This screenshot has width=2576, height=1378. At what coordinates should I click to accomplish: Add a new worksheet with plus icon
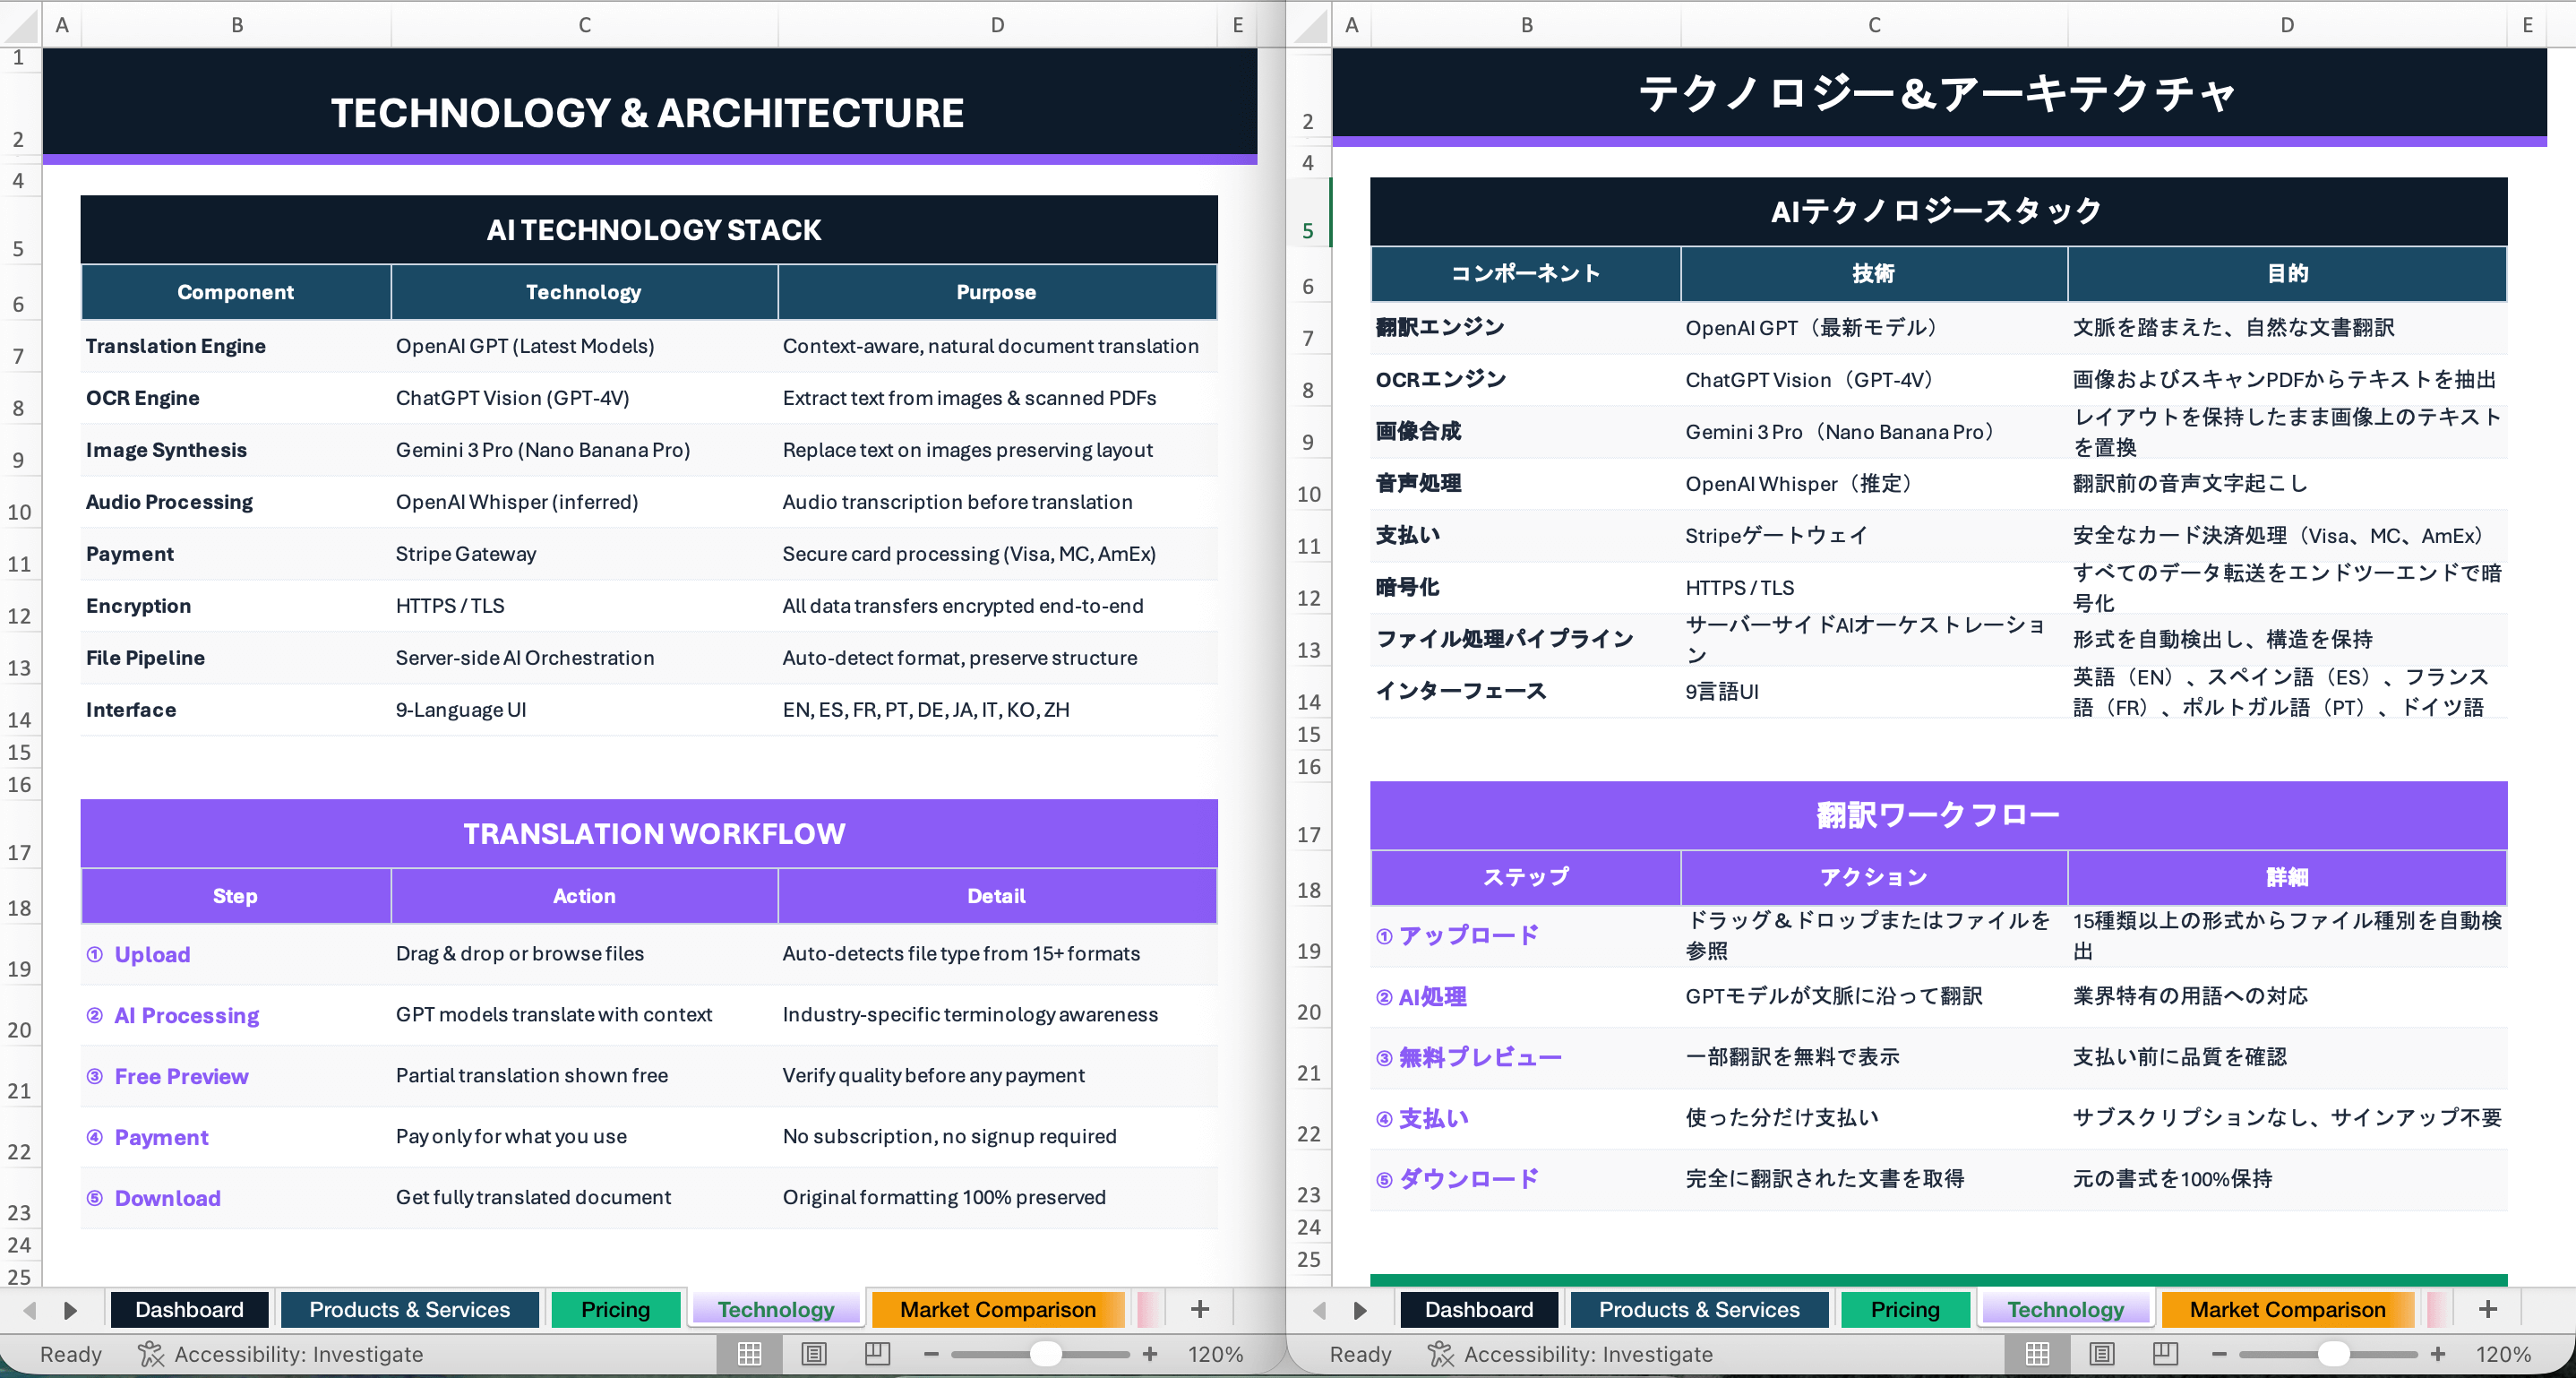click(x=1199, y=1308)
